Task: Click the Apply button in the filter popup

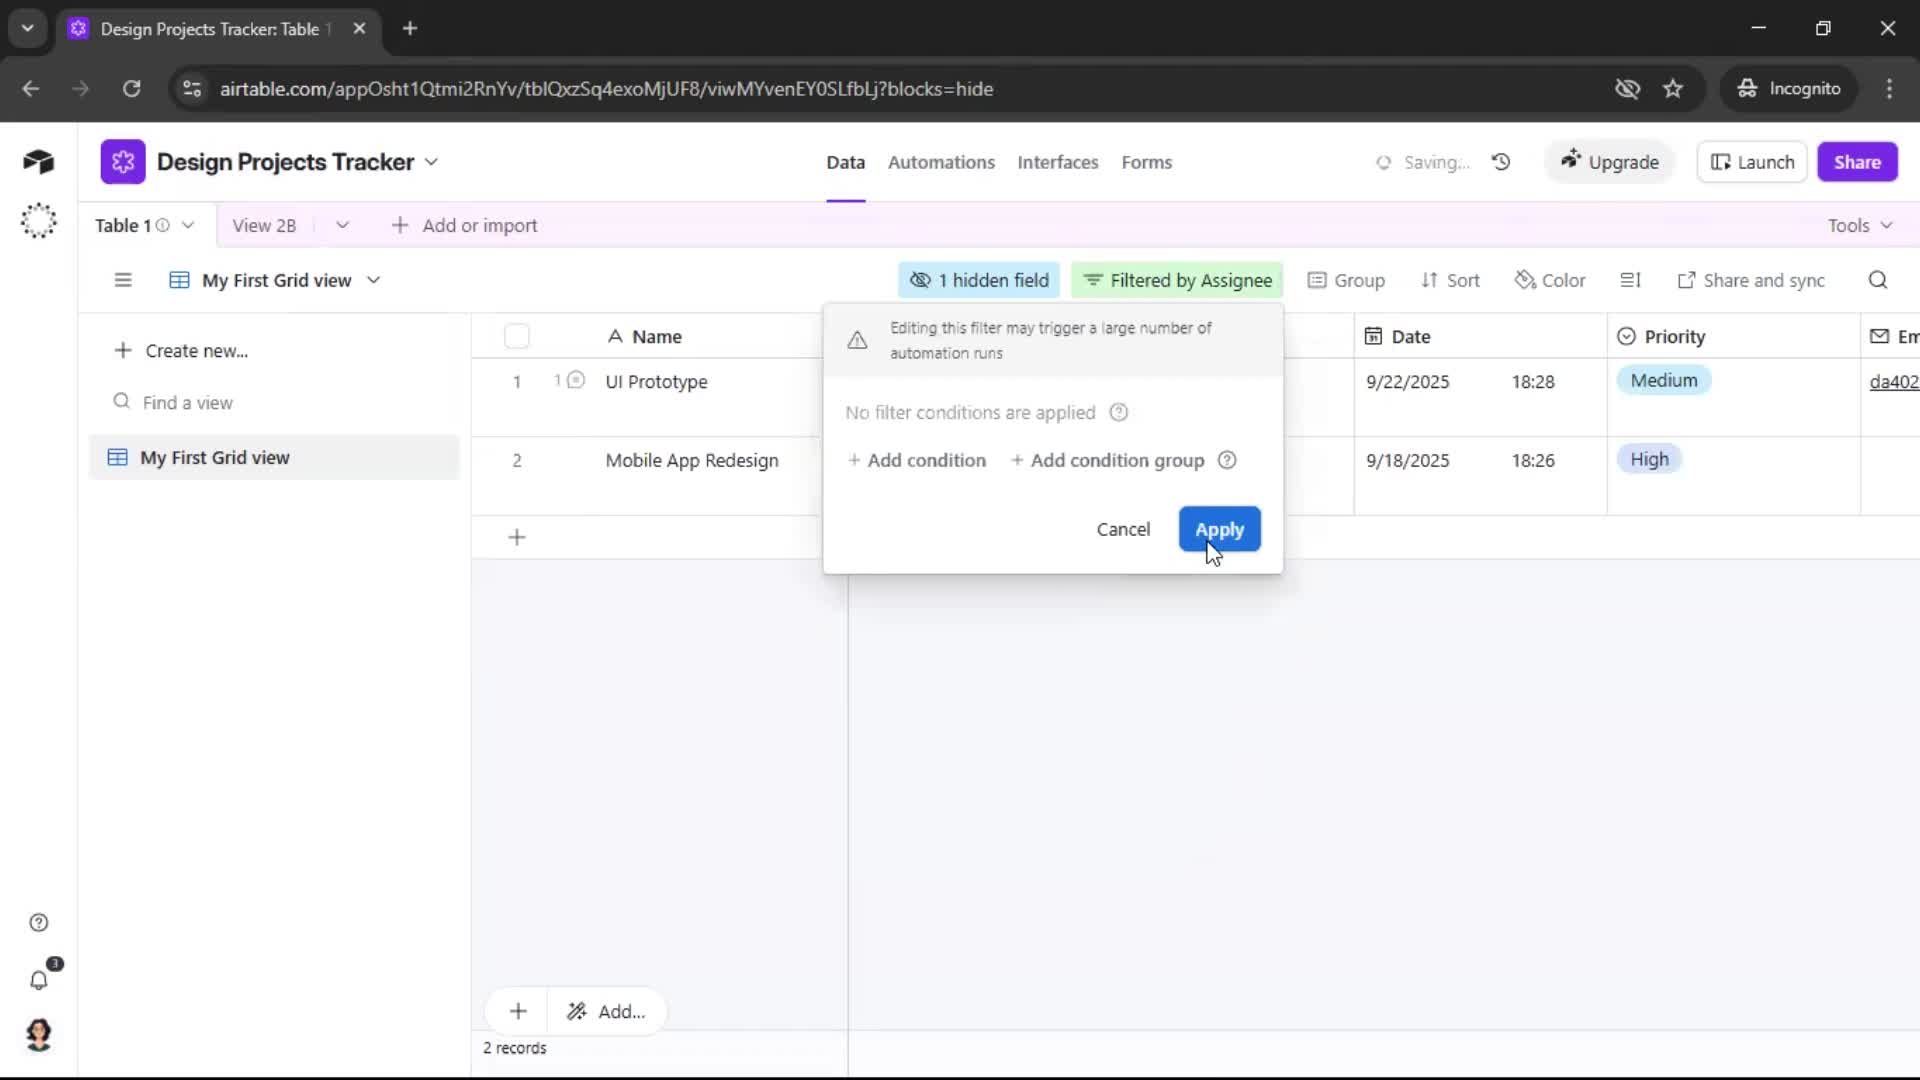Action: (1219, 530)
